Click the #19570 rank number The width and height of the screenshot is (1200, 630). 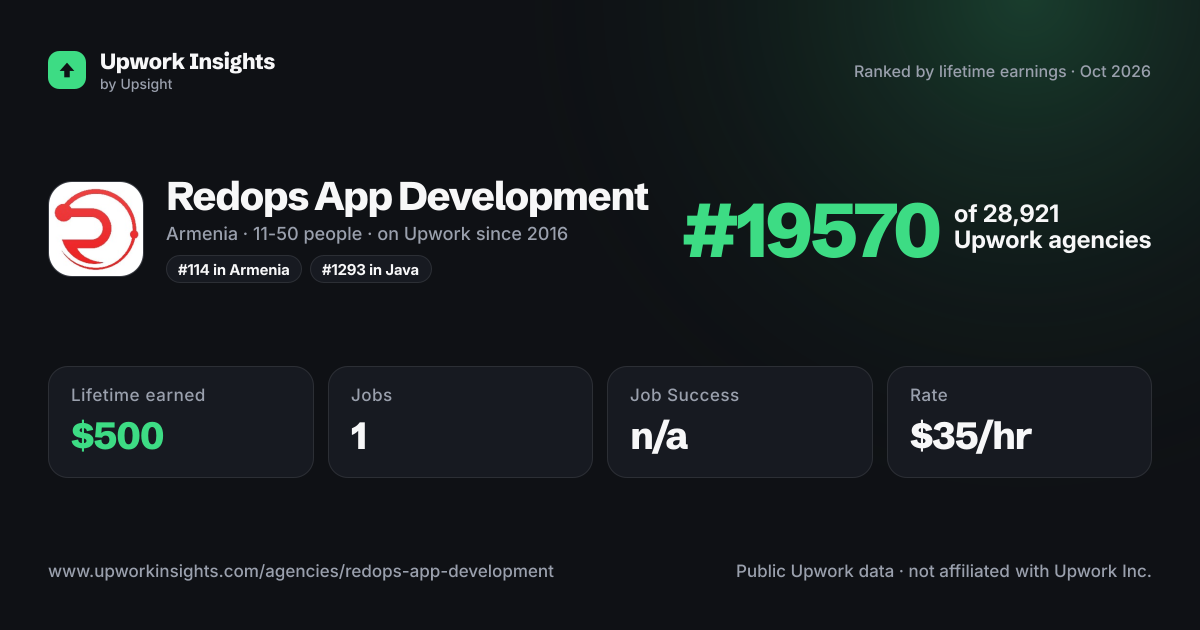[811, 232]
